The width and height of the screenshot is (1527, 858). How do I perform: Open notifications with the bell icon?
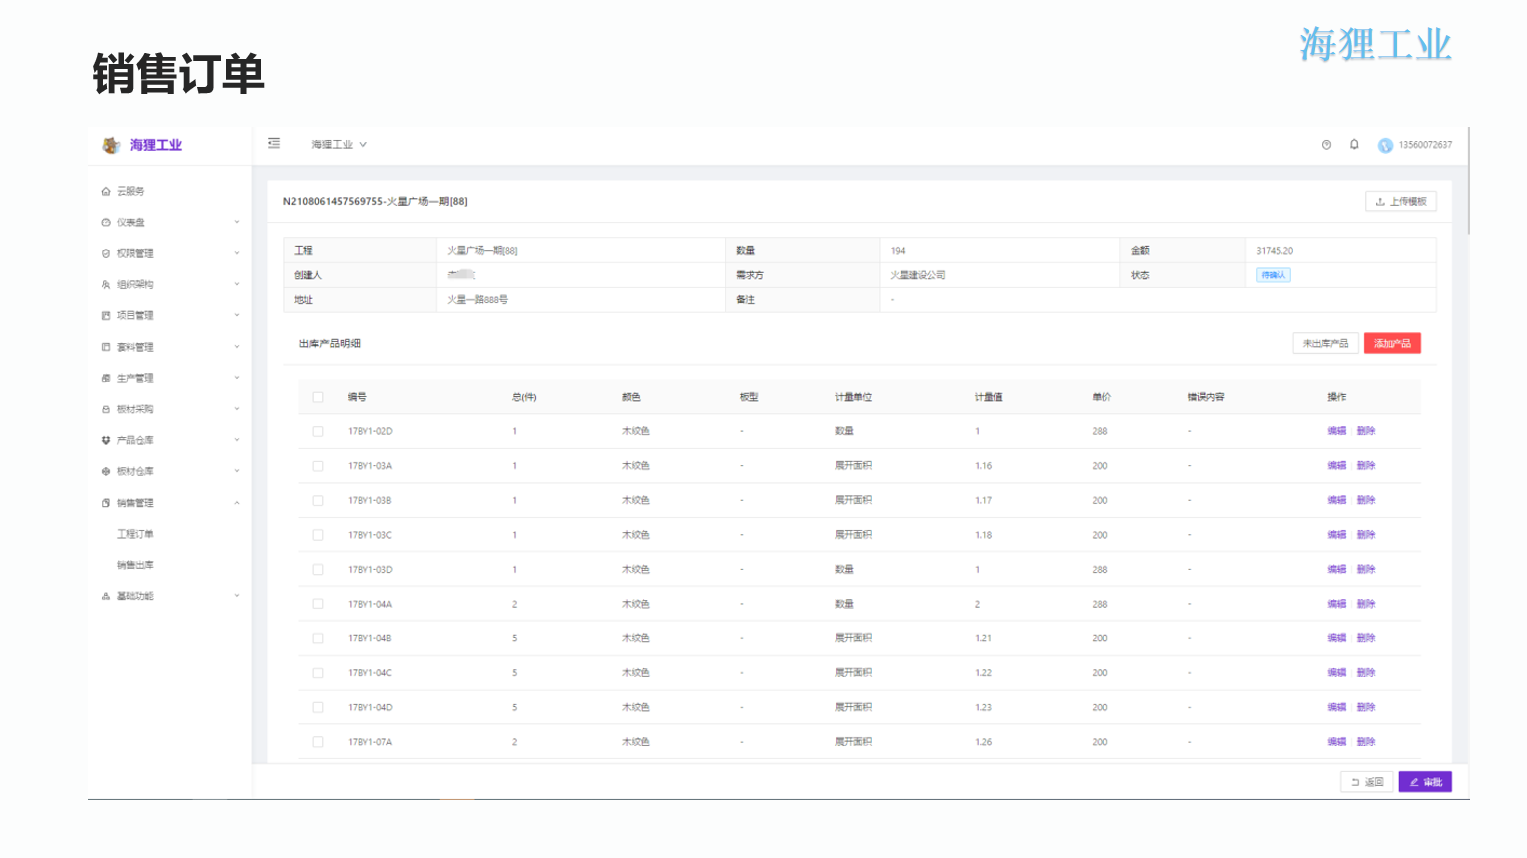[x=1354, y=144]
